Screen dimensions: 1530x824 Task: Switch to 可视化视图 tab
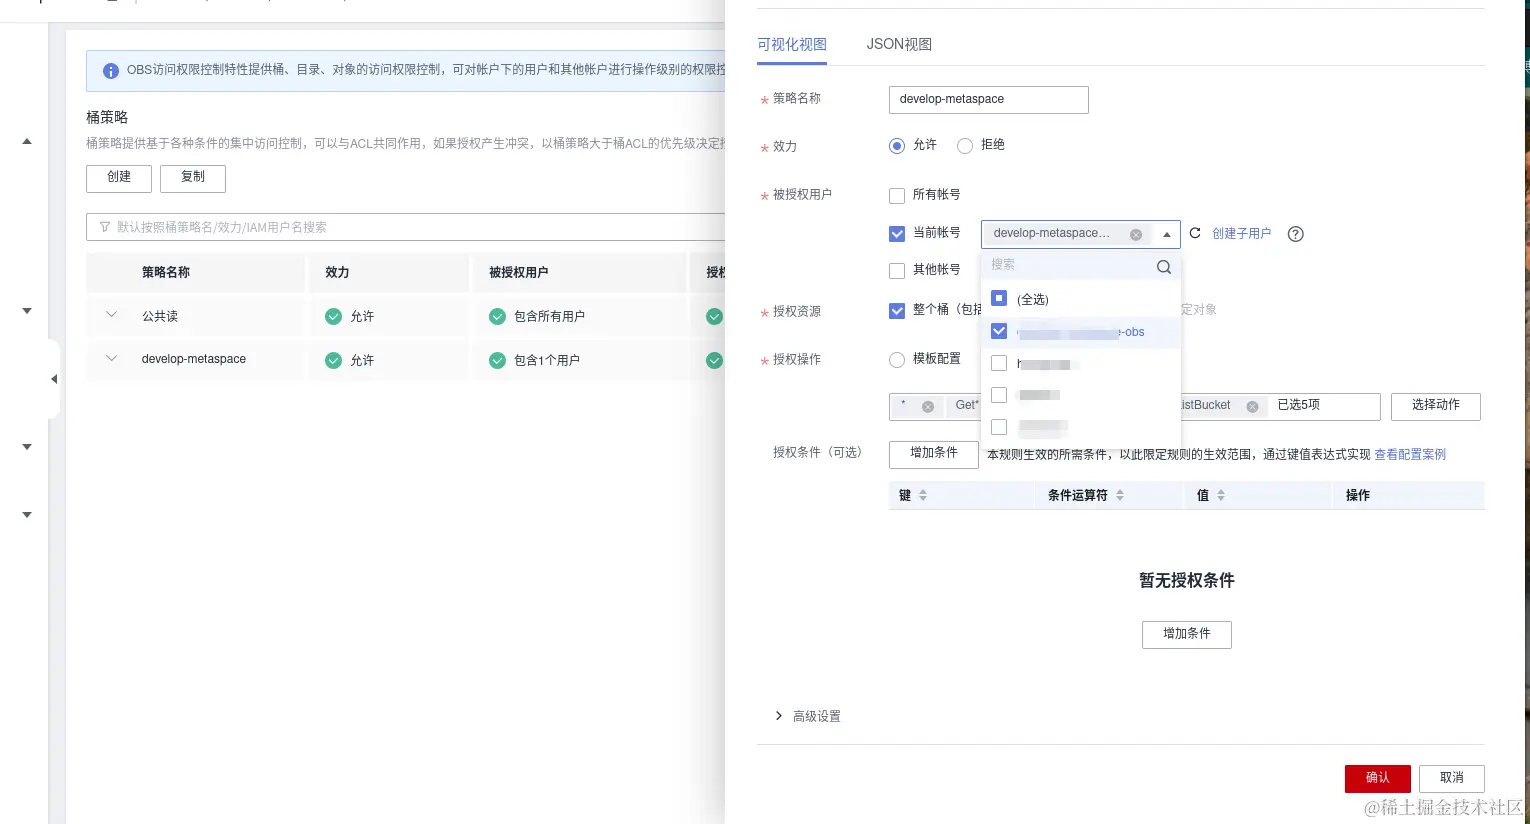coord(792,45)
